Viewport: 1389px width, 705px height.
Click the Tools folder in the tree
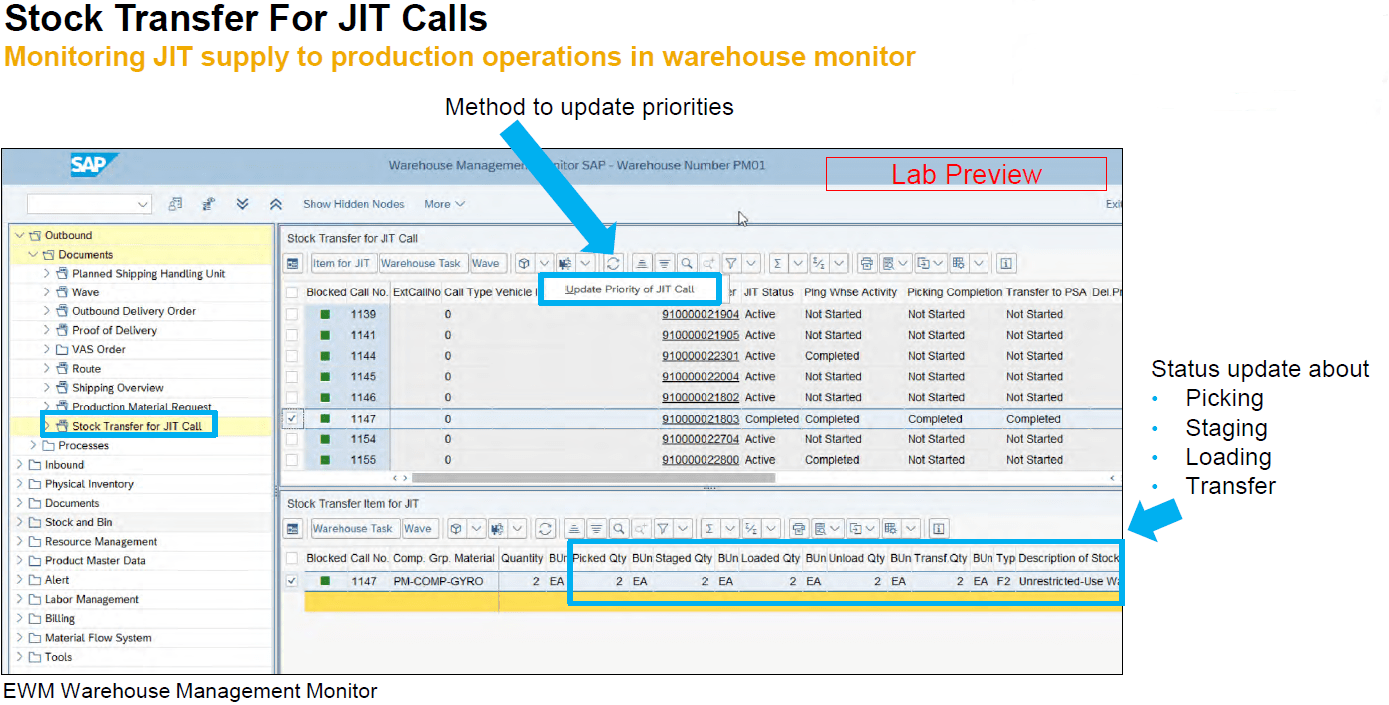[x=58, y=657]
